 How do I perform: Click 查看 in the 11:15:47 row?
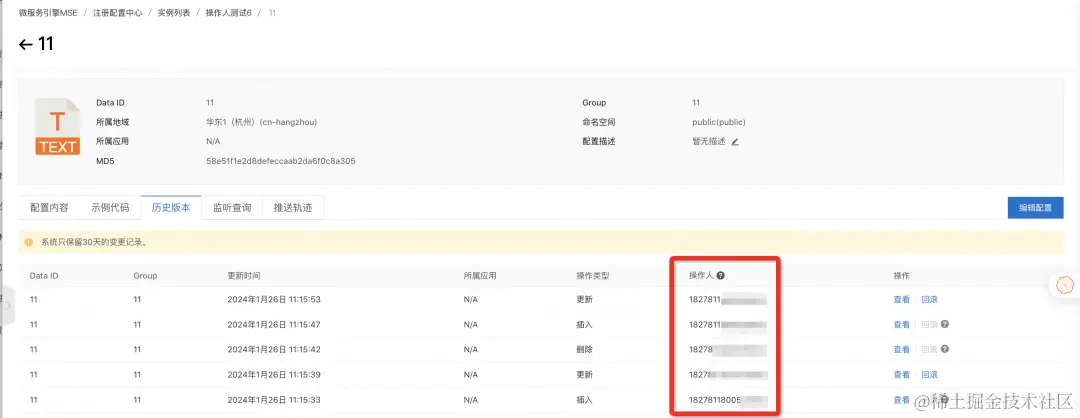[902, 324]
